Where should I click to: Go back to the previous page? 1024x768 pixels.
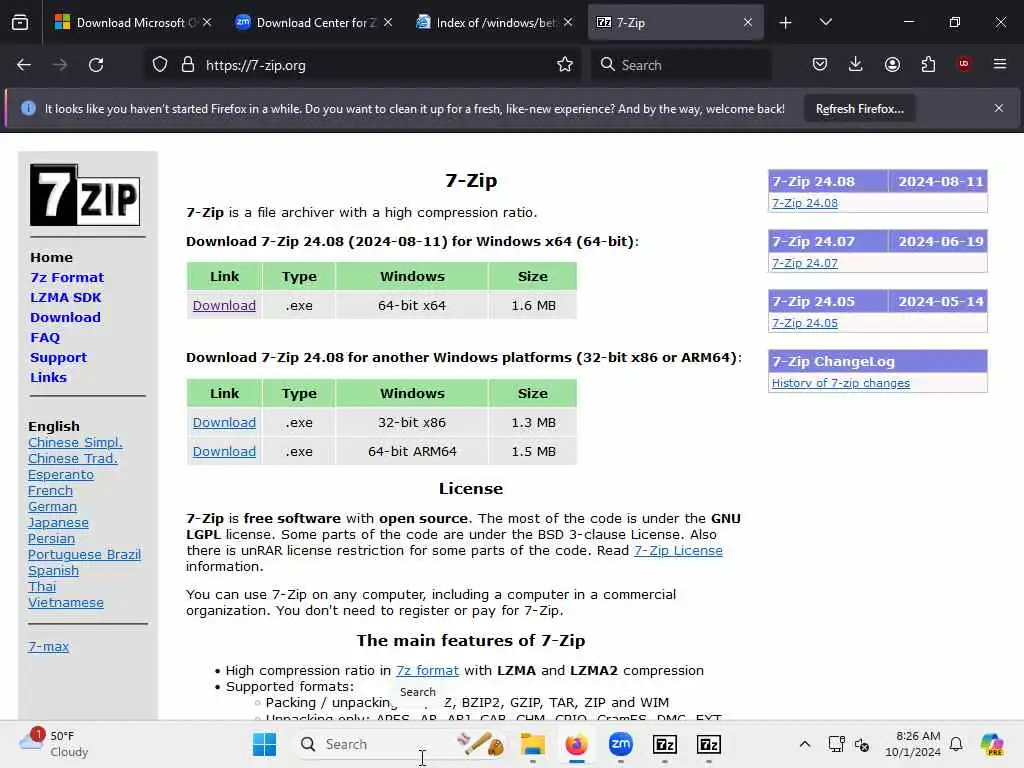point(24,65)
